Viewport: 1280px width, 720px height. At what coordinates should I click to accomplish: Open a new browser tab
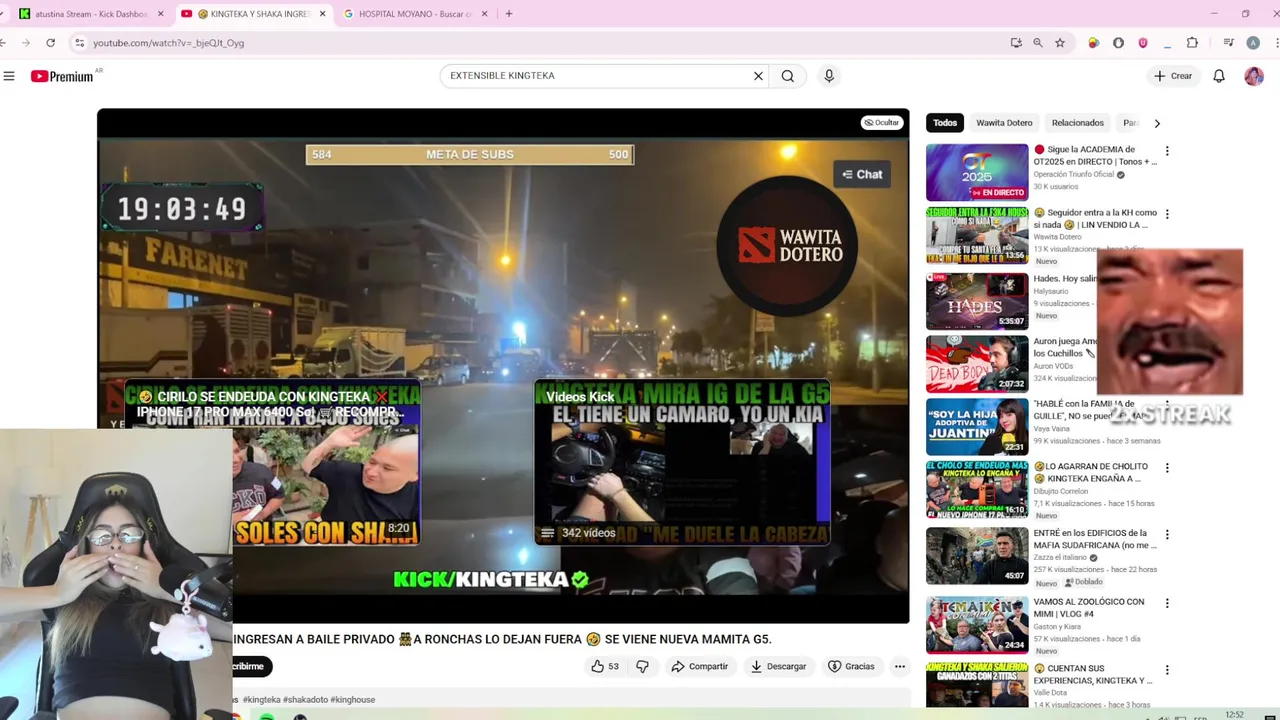509,14
